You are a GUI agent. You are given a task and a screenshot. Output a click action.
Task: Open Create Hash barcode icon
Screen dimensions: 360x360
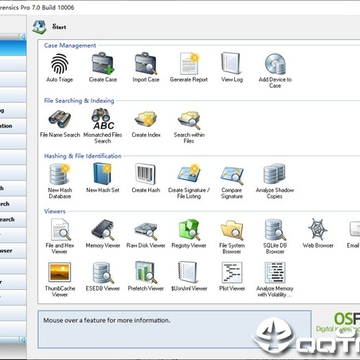(x=146, y=174)
